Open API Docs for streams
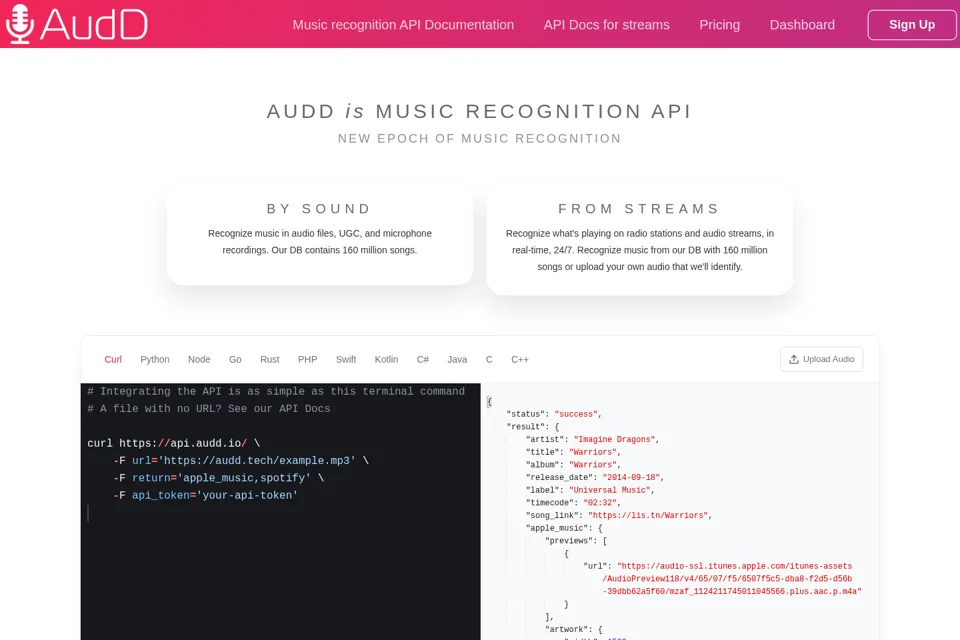The image size is (960, 640). [x=606, y=25]
